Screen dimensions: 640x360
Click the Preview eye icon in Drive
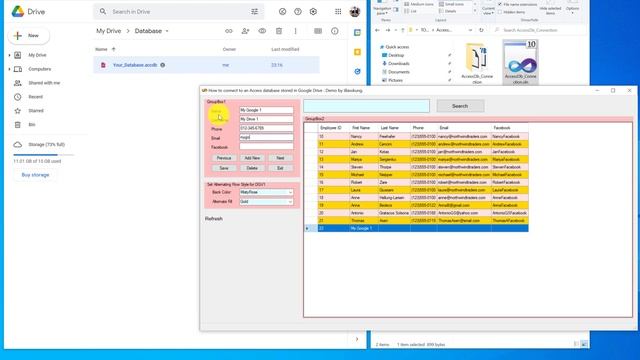coord(262,31)
